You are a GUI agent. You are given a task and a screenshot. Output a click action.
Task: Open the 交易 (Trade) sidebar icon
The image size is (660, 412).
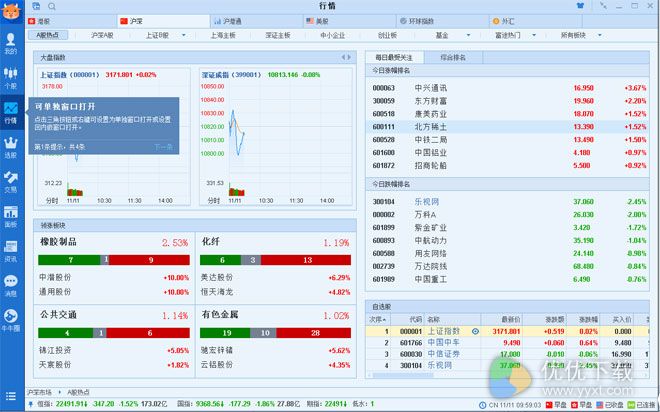11,182
